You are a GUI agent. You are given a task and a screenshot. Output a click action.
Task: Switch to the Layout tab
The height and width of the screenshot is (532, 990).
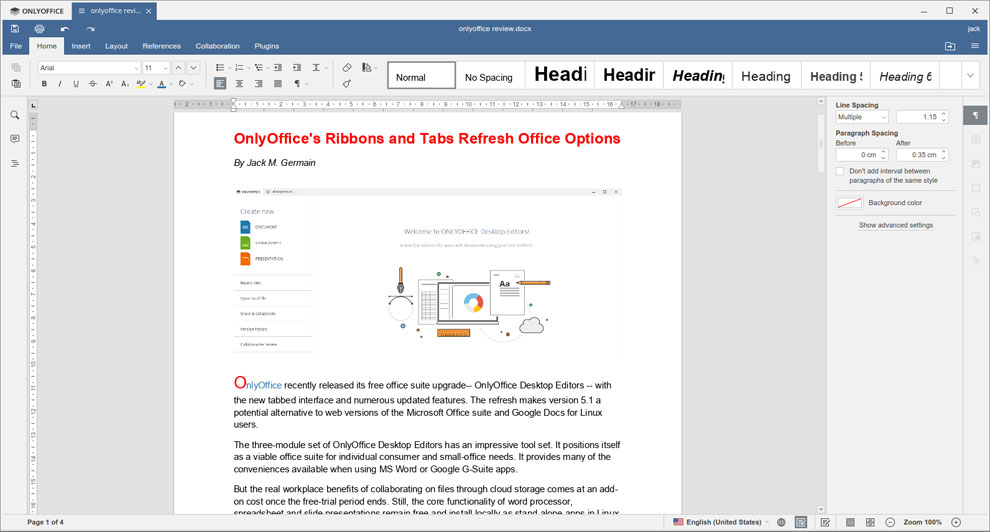[116, 46]
